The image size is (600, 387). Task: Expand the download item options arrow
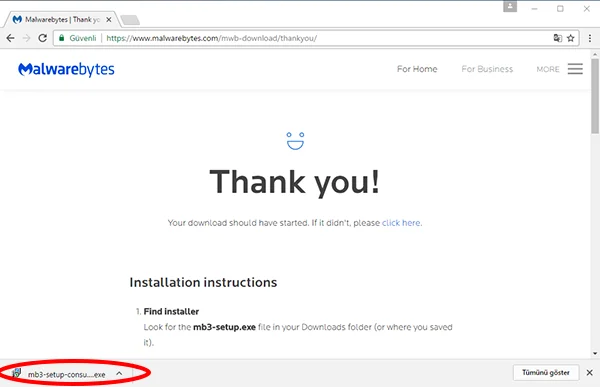click(x=119, y=373)
